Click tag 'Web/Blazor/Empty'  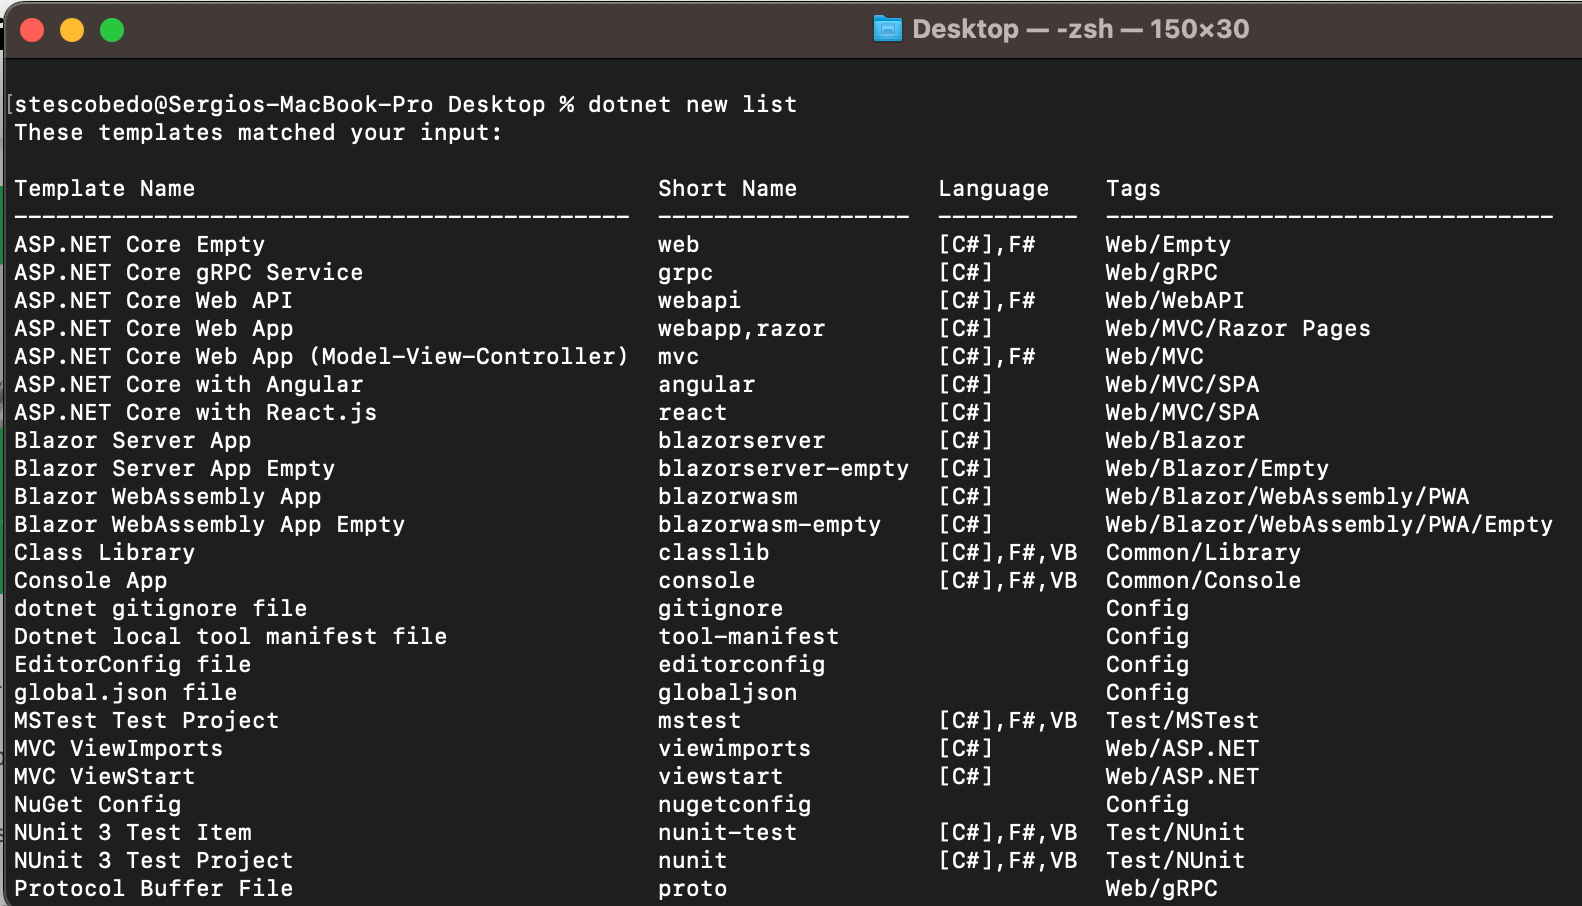[1217, 469]
